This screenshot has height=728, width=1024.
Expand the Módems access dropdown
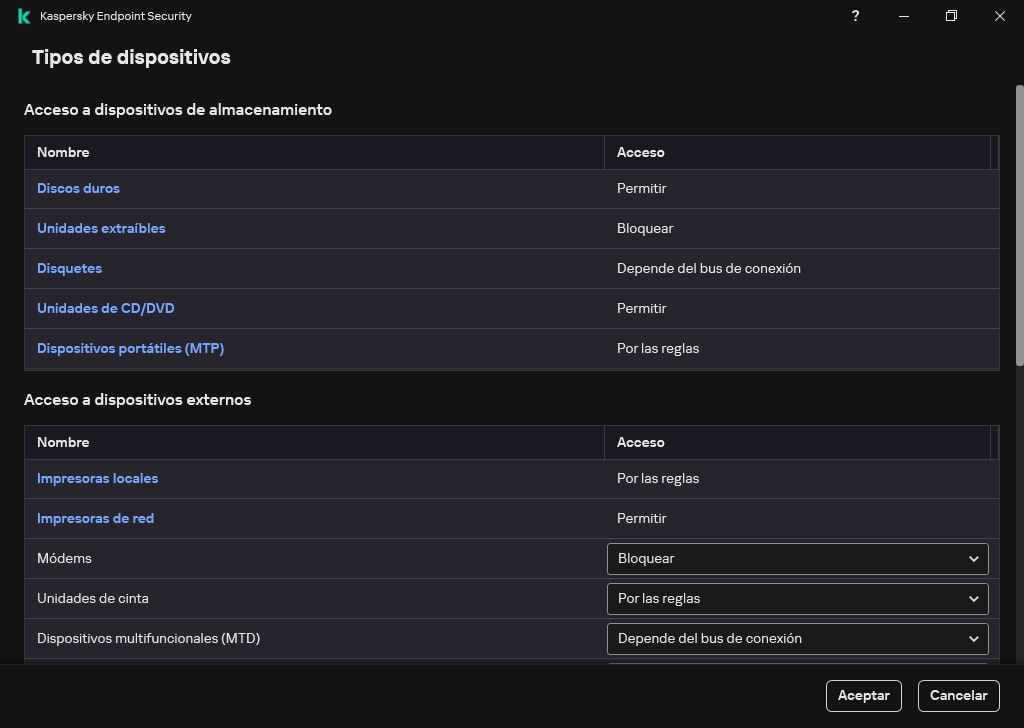click(796, 558)
